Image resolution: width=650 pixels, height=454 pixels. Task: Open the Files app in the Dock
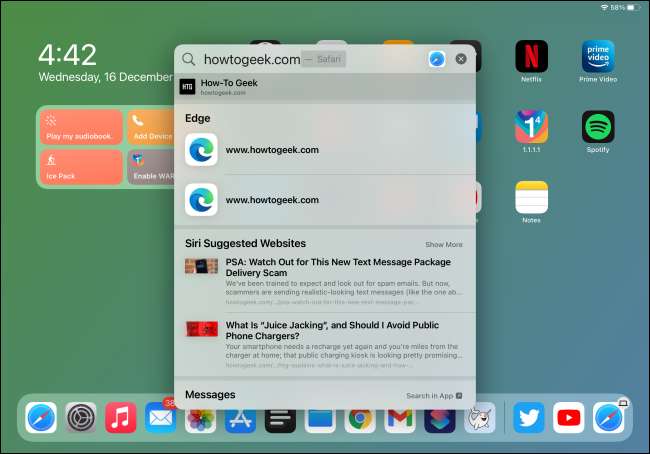(x=320, y=421)
